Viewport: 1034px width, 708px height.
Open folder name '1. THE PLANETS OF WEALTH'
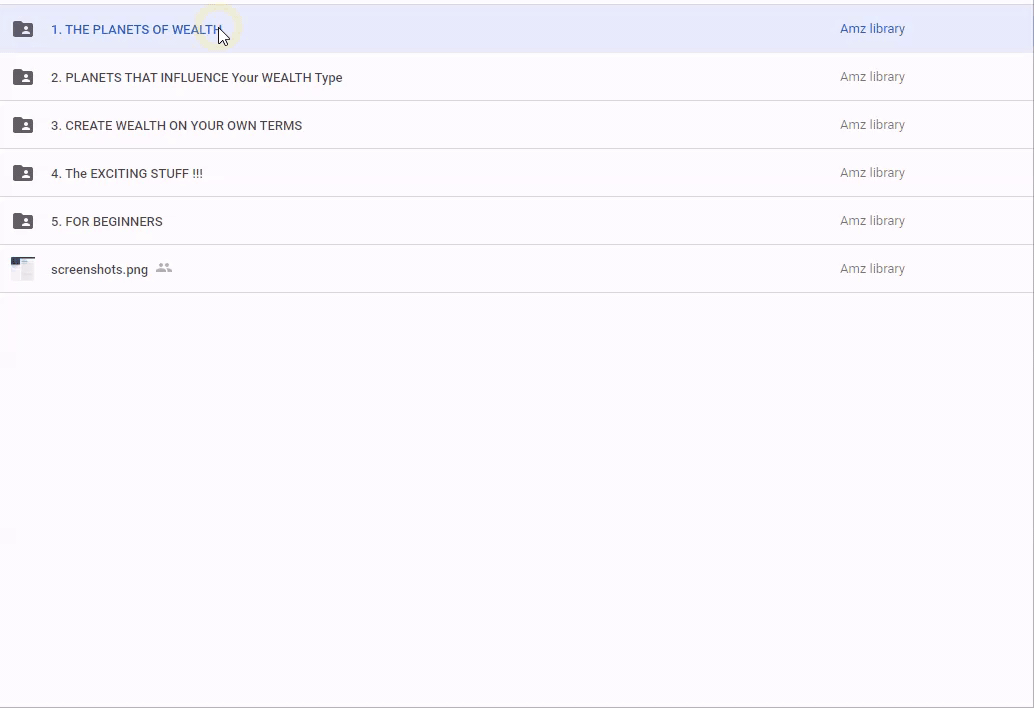(x=135, y=30)
